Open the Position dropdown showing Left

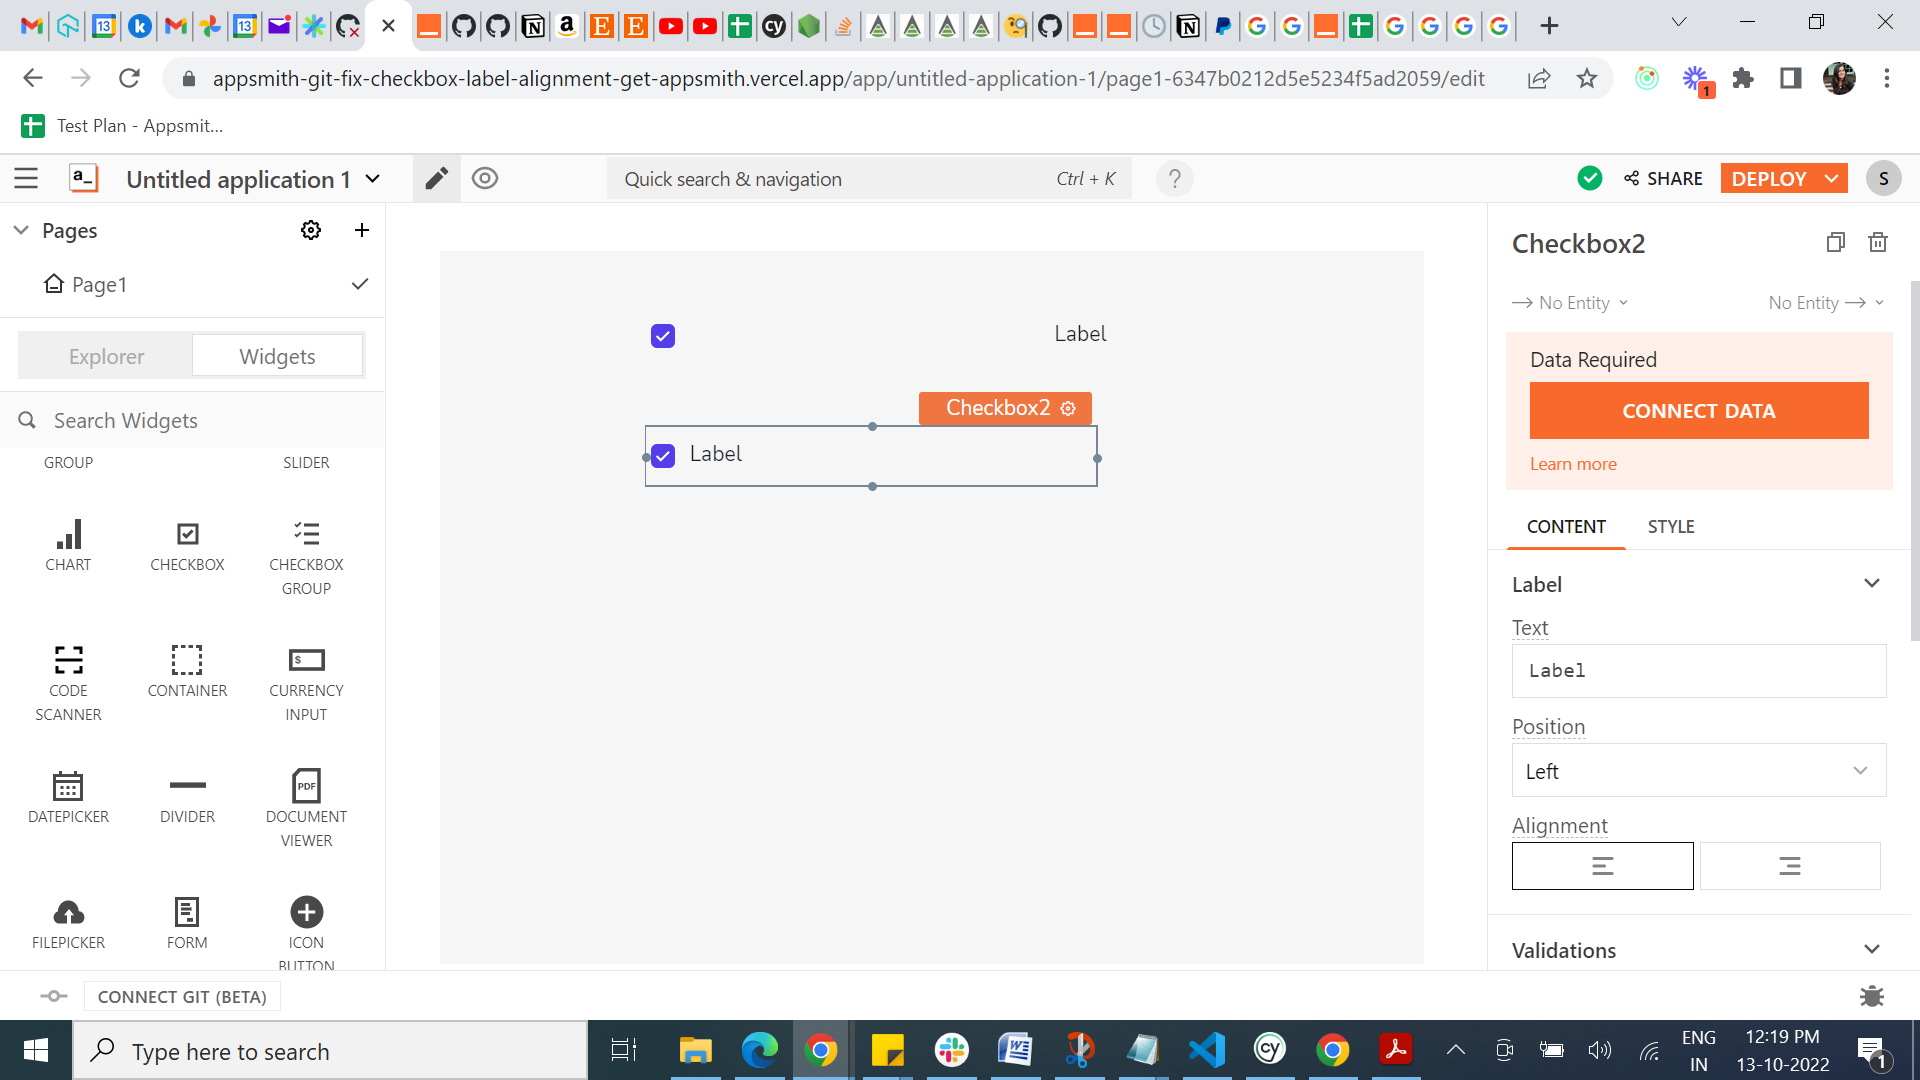coord(1698,771)
